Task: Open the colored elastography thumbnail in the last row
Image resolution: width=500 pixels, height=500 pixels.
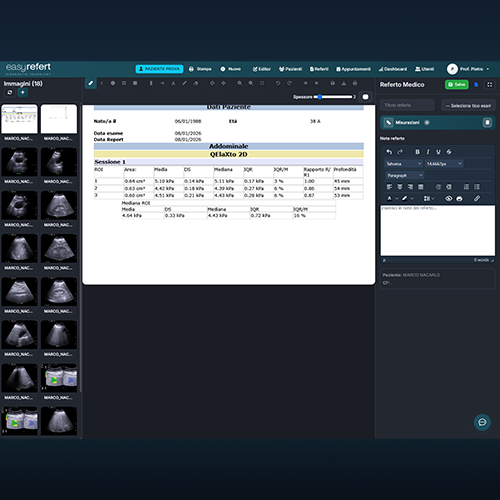Action: click(x=19, y=421)
